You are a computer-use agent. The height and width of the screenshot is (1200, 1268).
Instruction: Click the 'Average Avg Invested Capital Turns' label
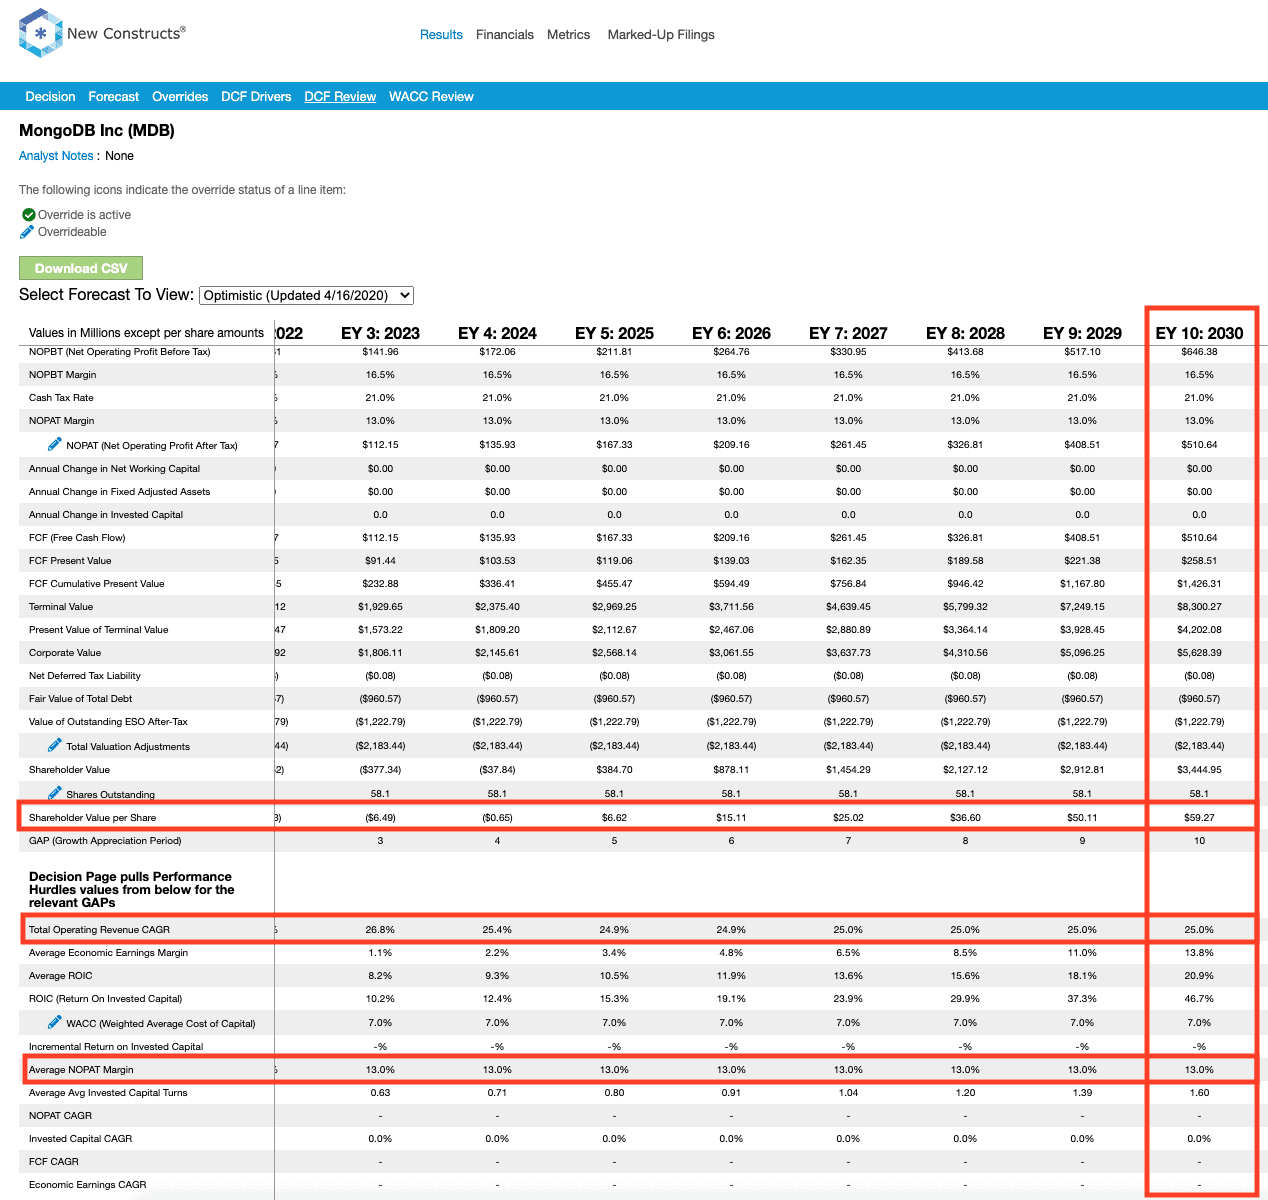[108, 1093]
